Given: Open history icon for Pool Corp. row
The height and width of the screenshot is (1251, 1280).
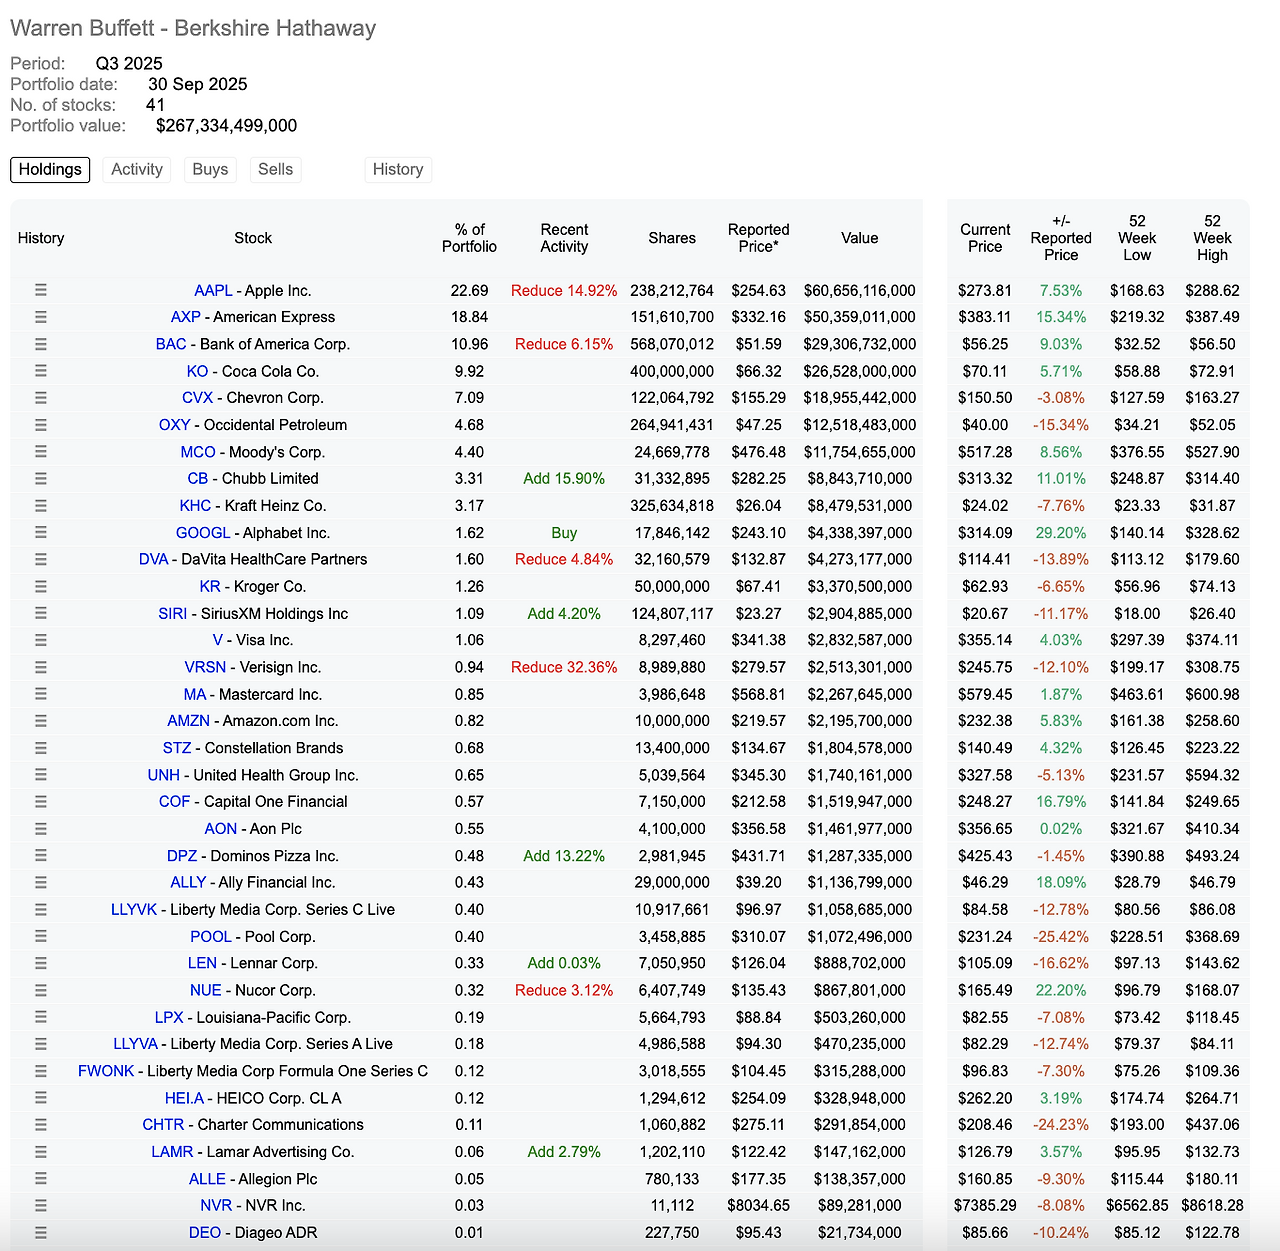Looking at the screenshot, I should coord(41,937).
